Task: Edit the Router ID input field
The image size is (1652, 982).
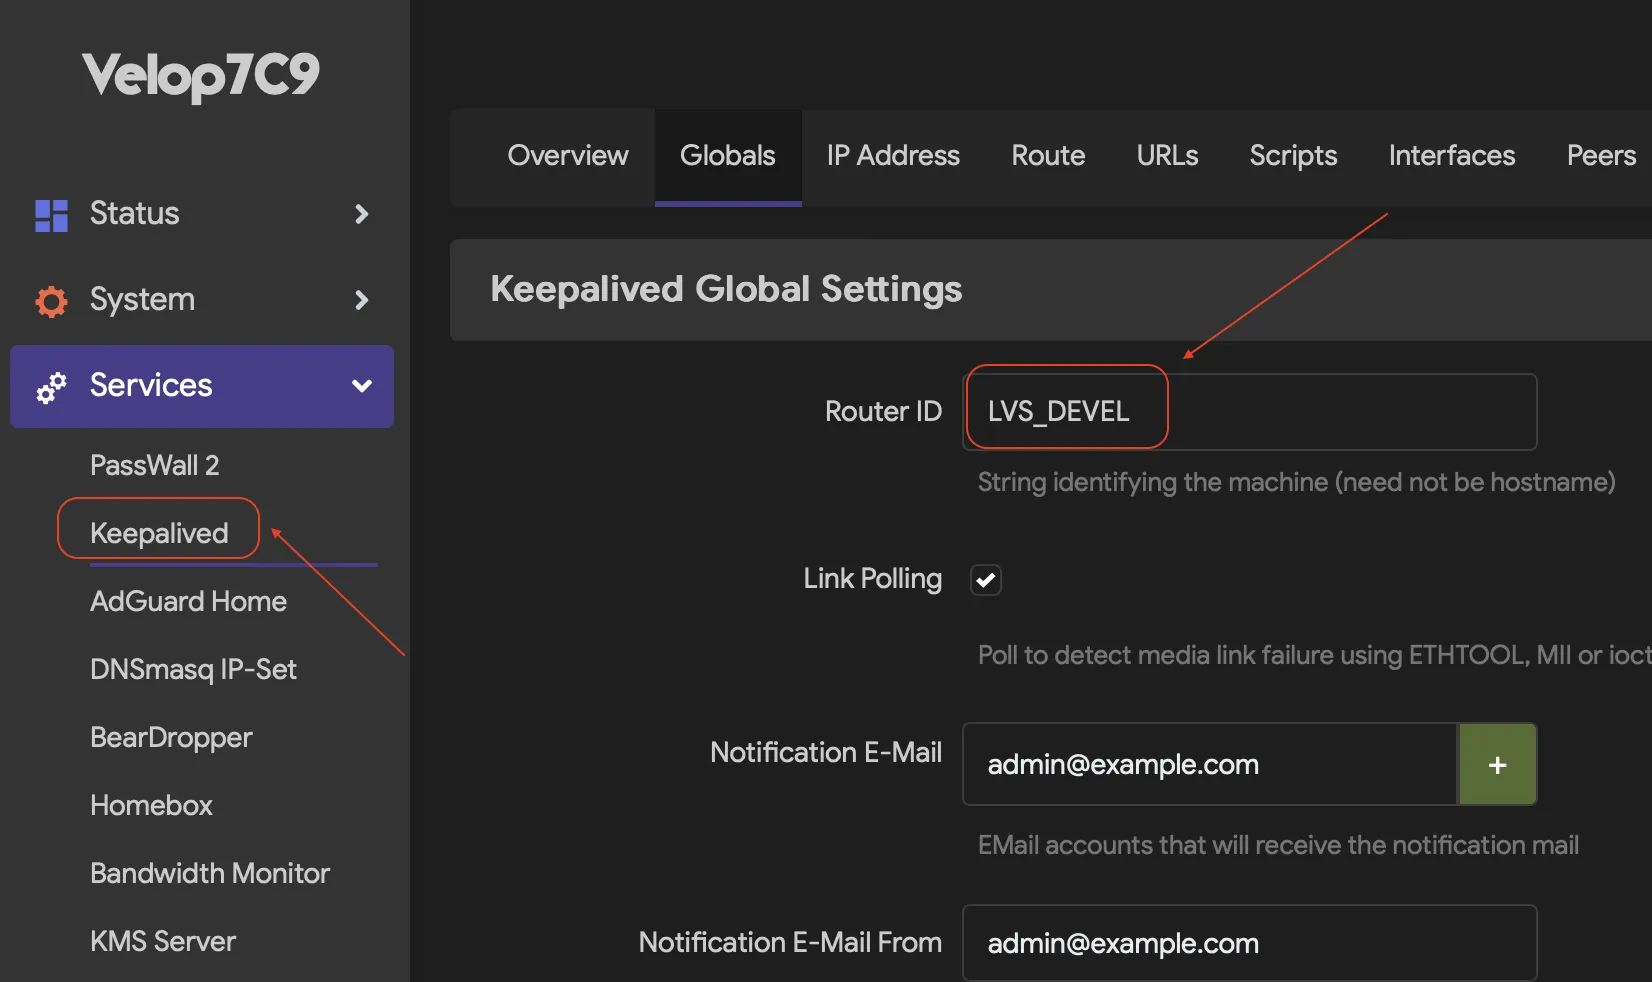Action: coord(1250,411)
